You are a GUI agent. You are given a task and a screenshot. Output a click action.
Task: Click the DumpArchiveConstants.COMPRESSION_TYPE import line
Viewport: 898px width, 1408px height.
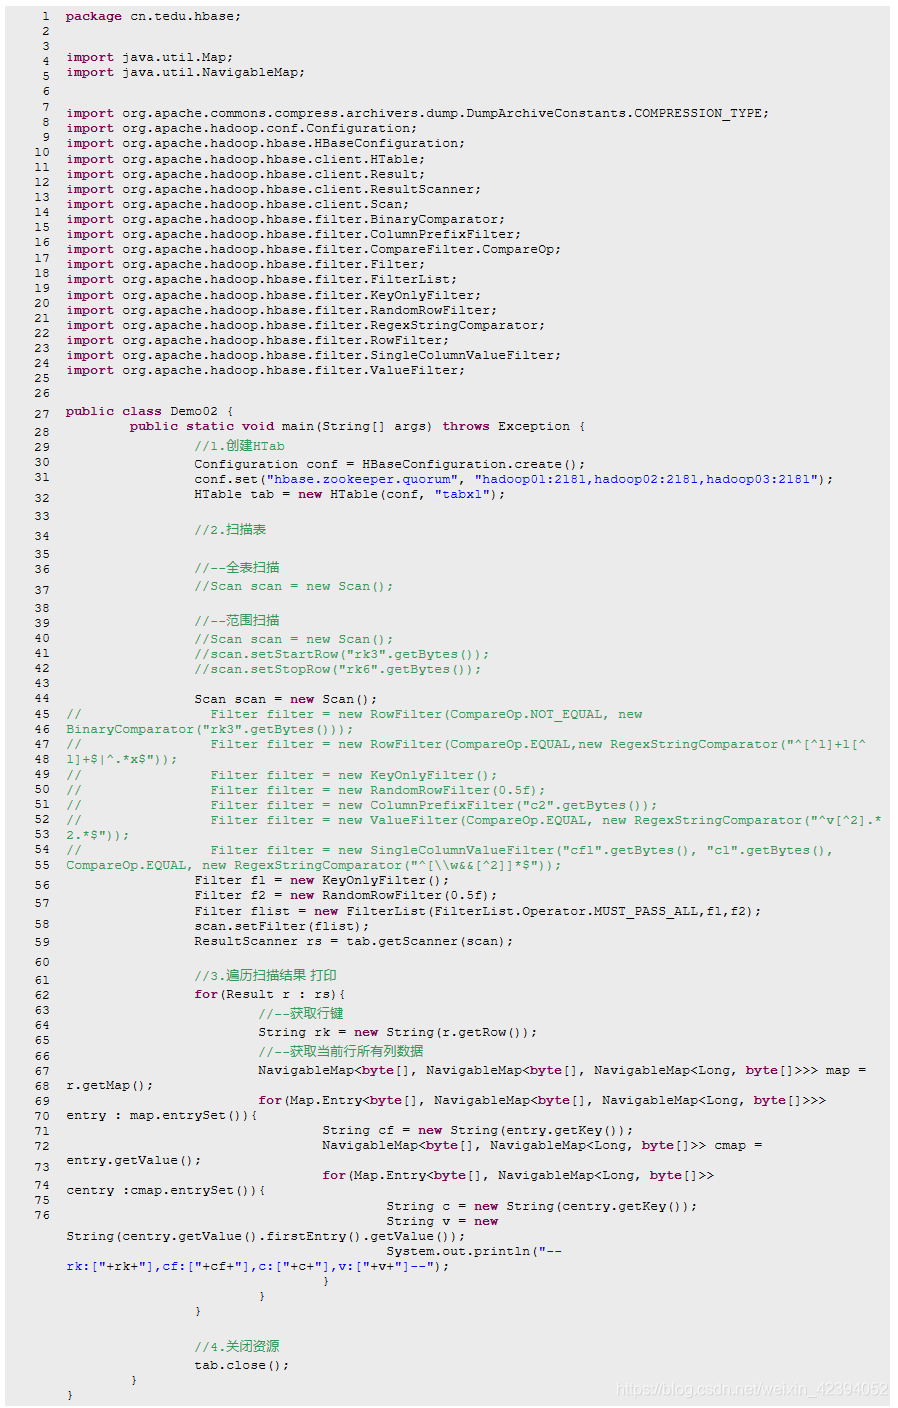[x=418, y=113]
